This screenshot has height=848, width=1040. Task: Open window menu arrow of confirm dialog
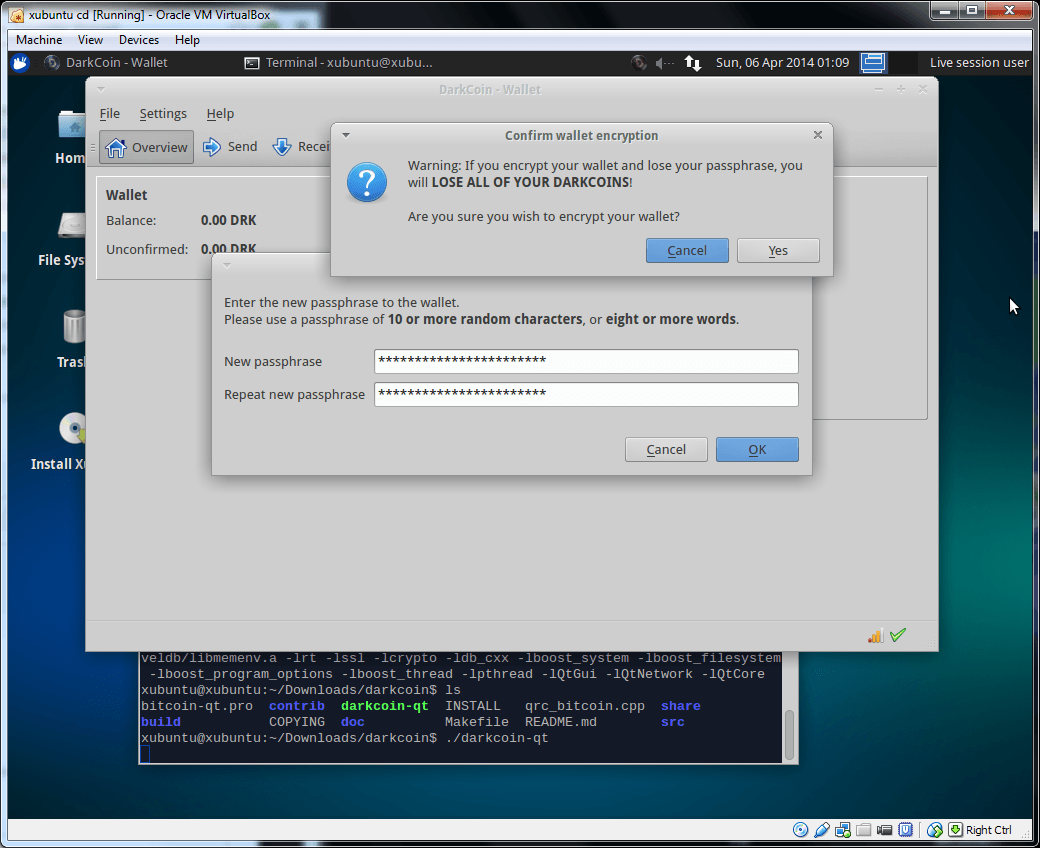(346, 135)
